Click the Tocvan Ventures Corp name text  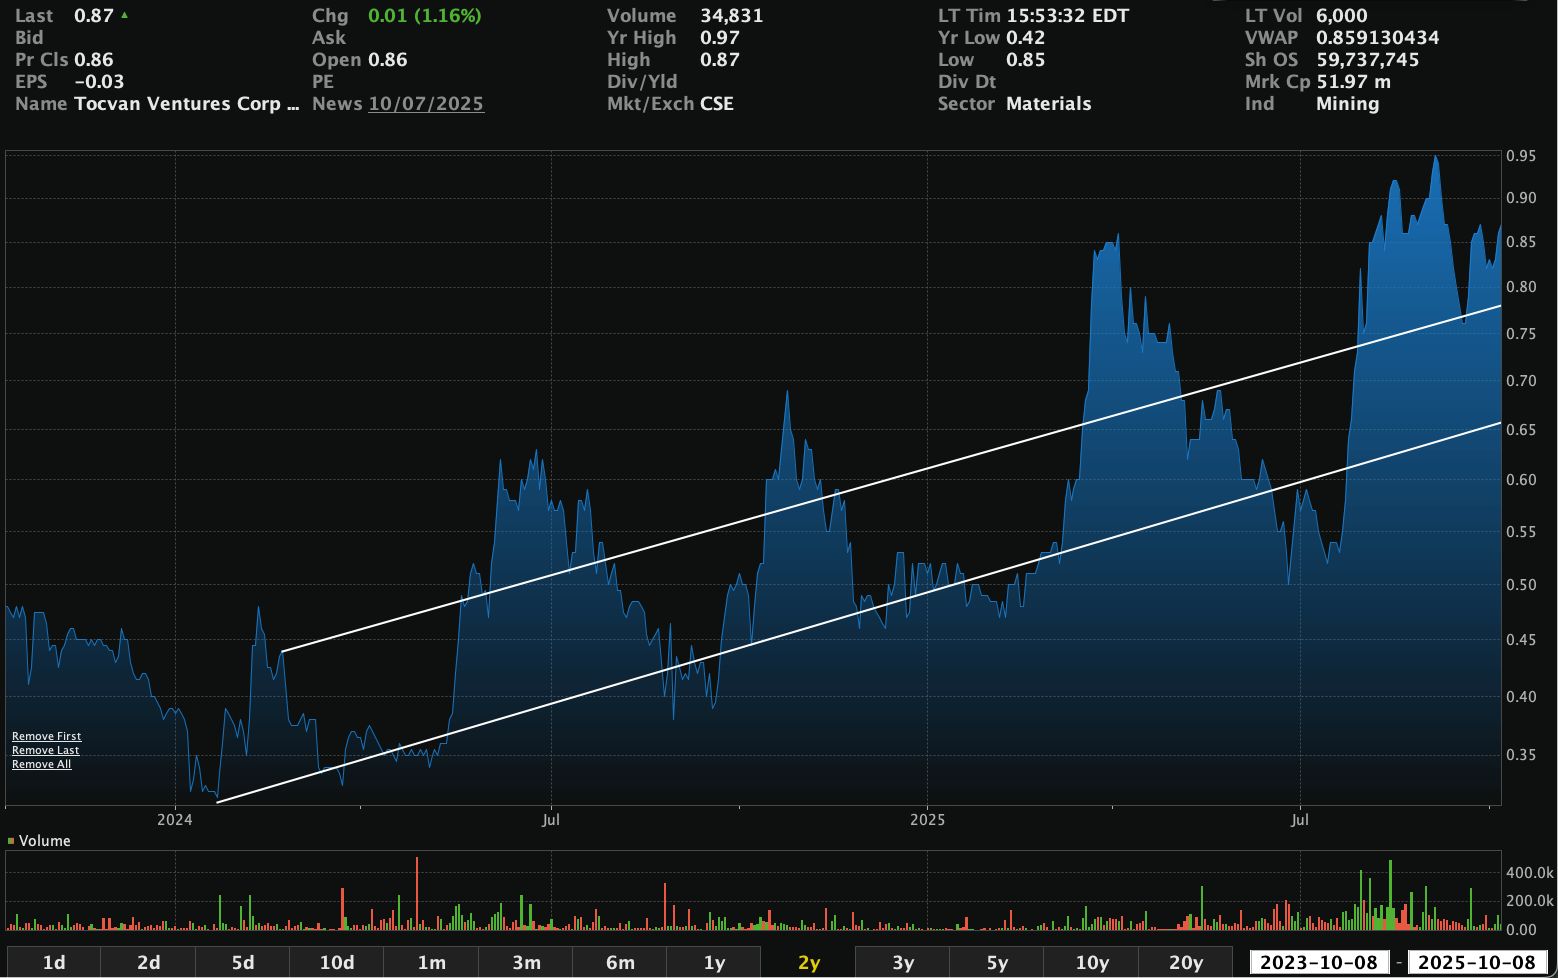pyautogui.click(x=186, y=104)
